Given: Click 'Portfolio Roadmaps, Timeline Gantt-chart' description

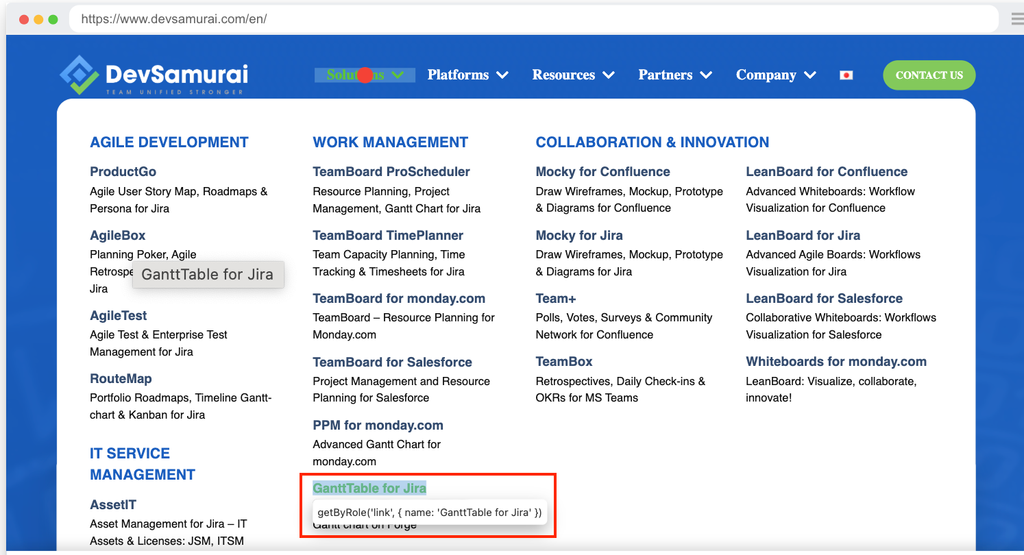Looking at the screenshot, I should 180,406.
